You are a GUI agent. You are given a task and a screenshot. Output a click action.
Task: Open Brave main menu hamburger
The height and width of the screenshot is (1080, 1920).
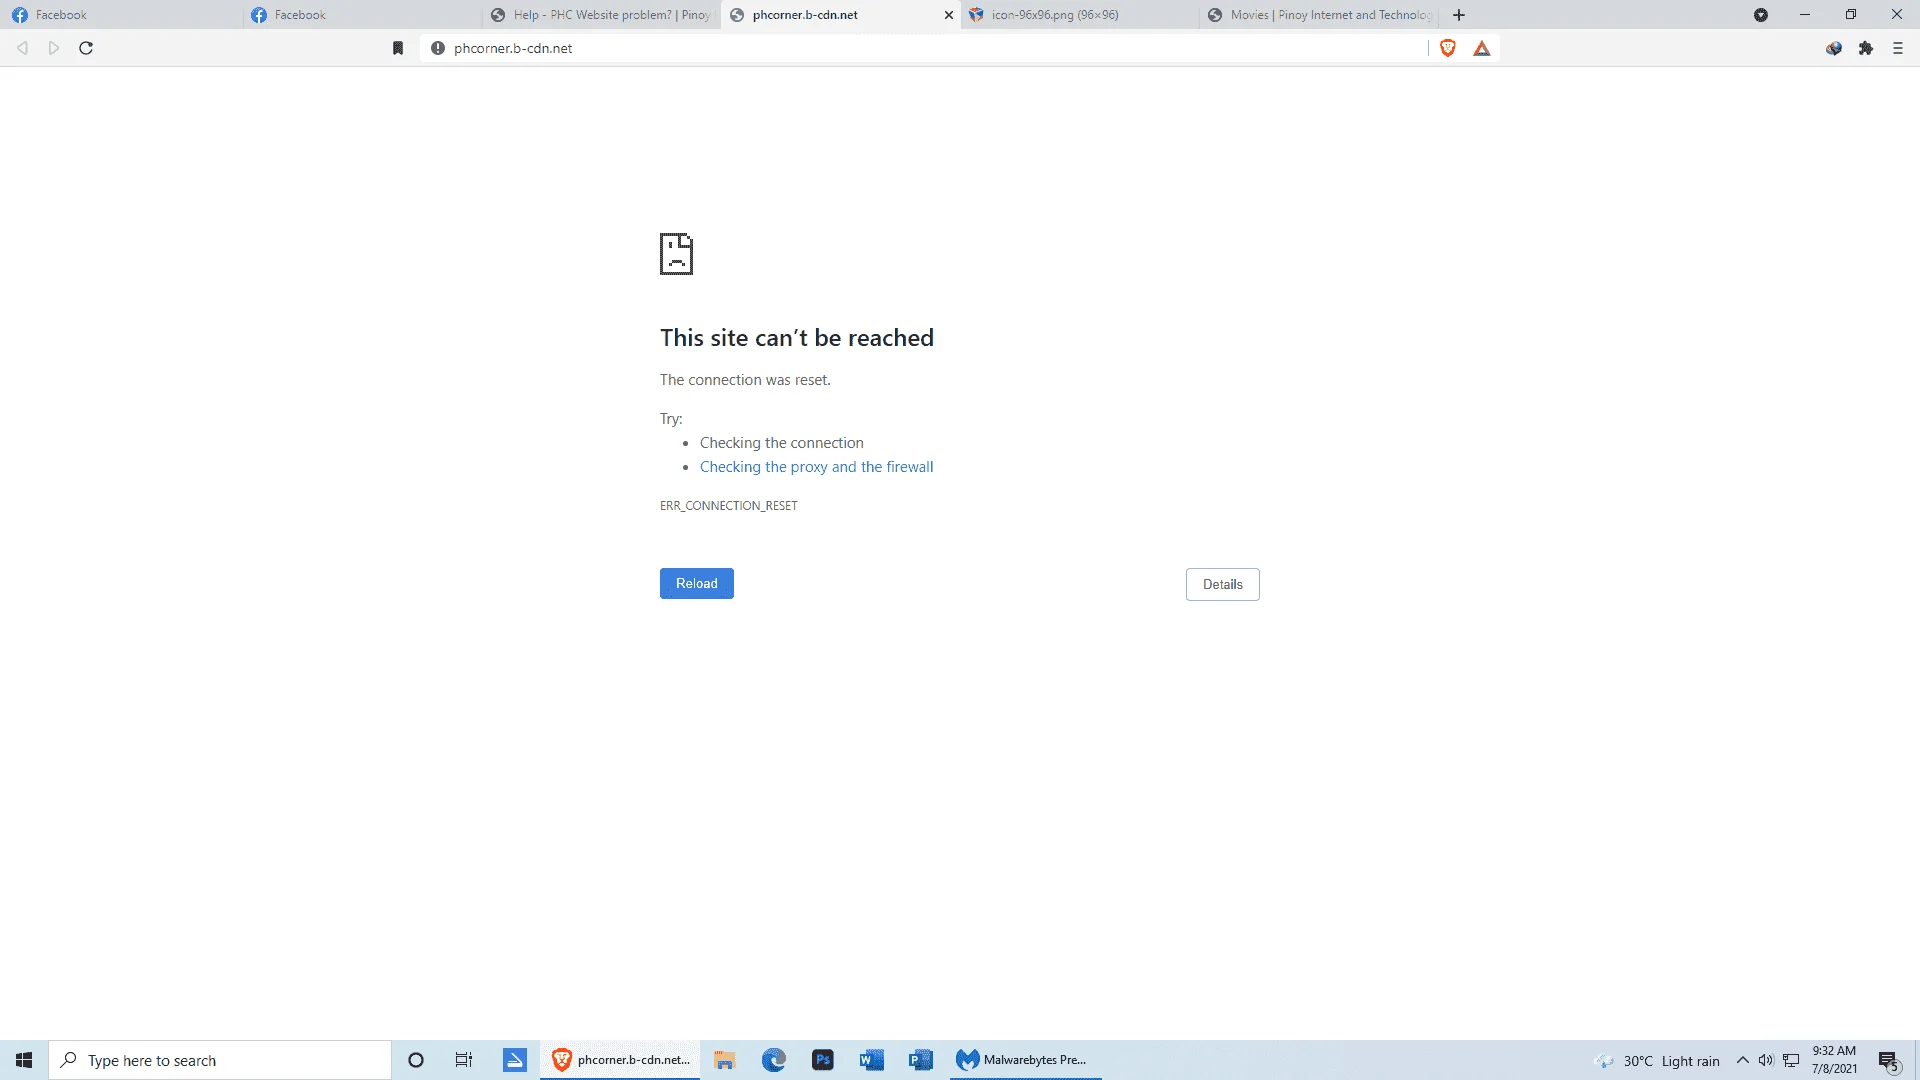(x=1898, y=48)
